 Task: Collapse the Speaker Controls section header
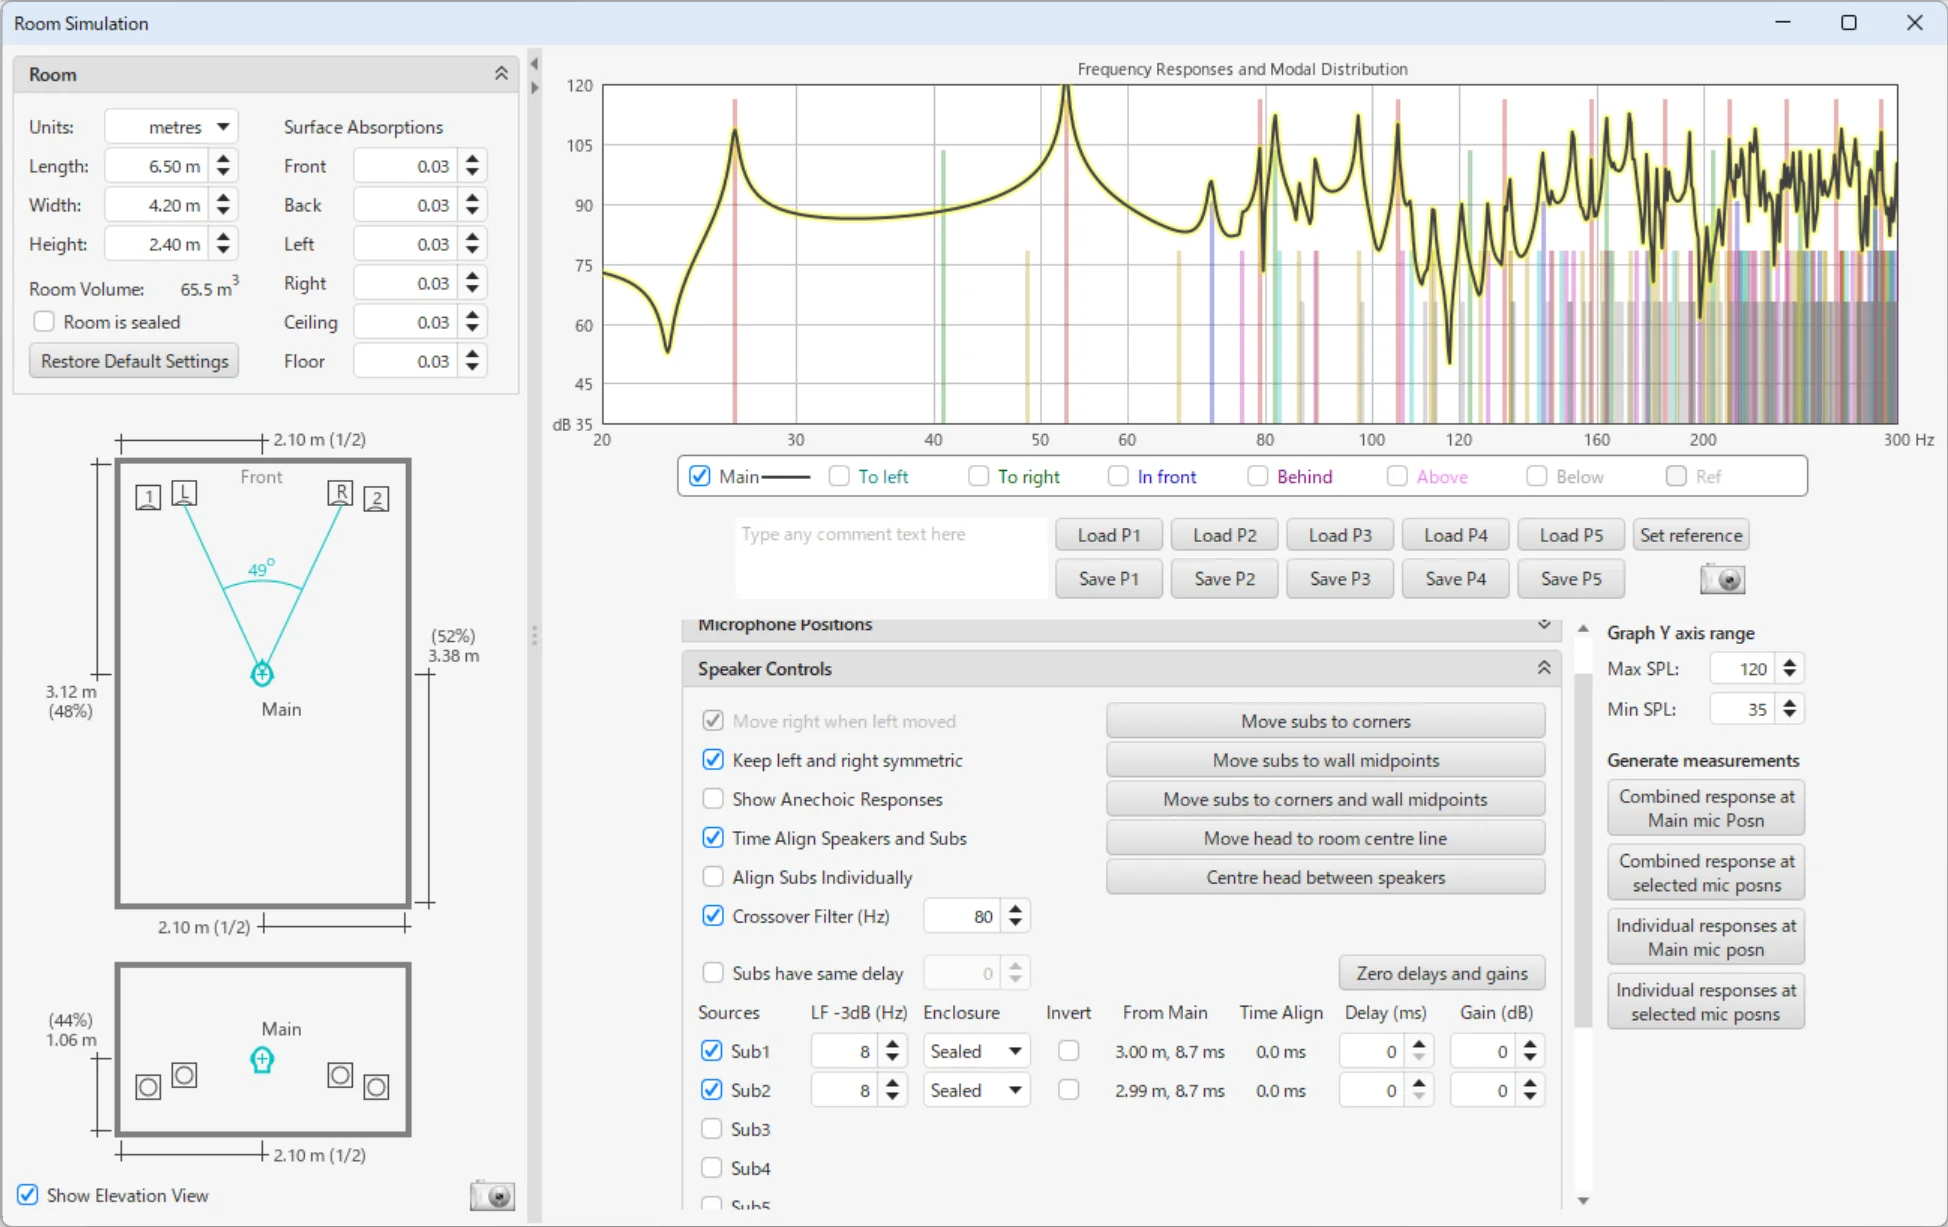pyautogui.click(x=1544, y=668)
